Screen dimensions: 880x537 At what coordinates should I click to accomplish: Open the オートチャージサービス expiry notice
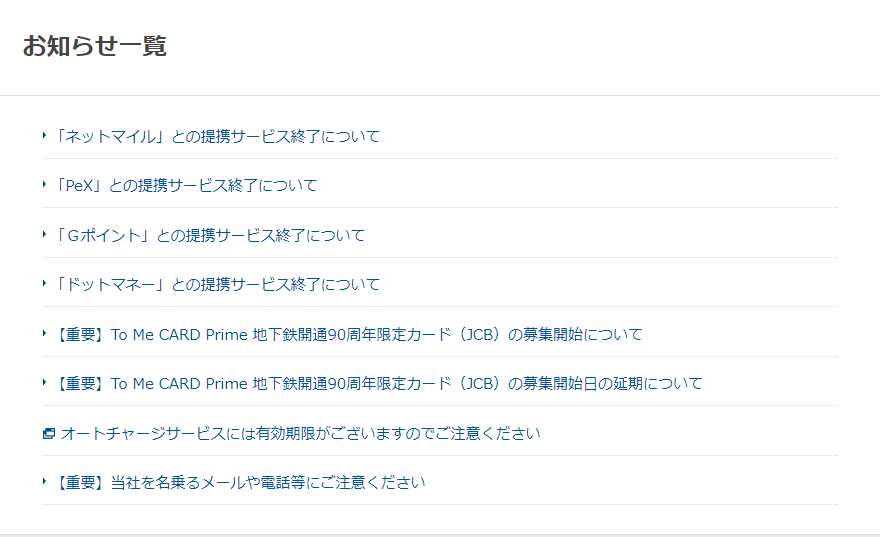(x=300, y=433)
